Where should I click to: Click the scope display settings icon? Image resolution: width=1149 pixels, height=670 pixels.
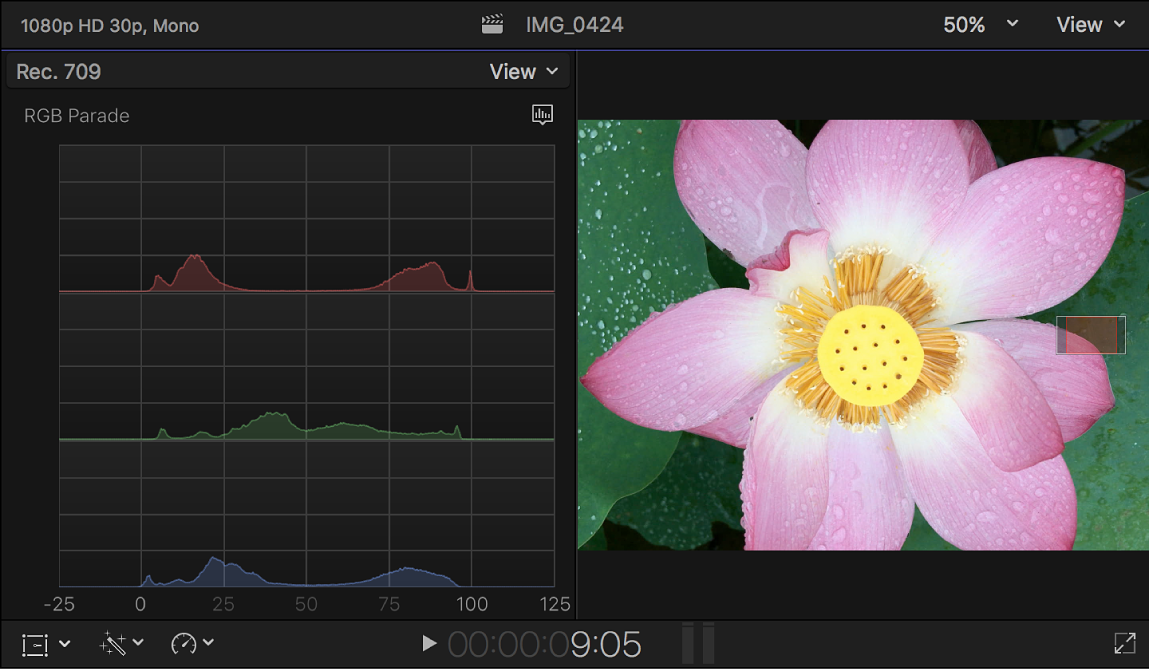pyautogui.click(x=542, y=115)
